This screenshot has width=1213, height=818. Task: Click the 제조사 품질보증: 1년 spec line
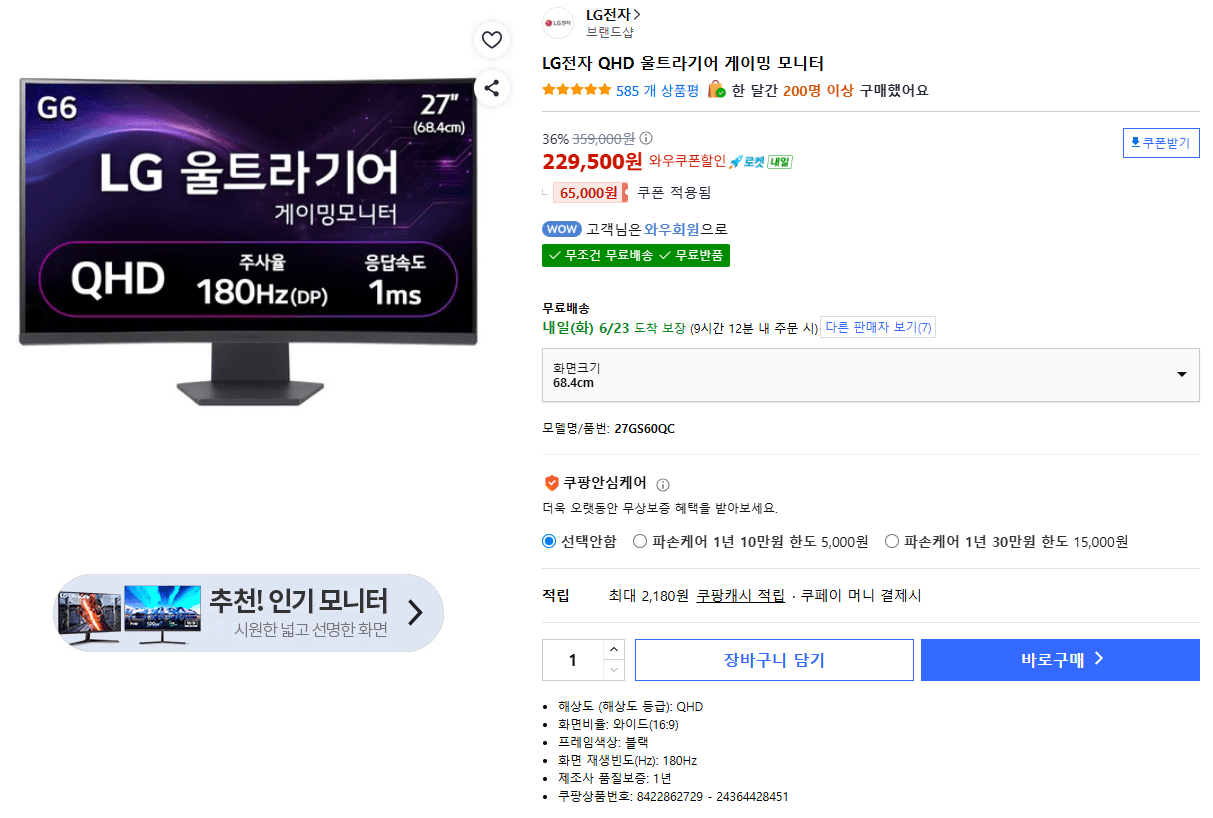tap(614, 779)
